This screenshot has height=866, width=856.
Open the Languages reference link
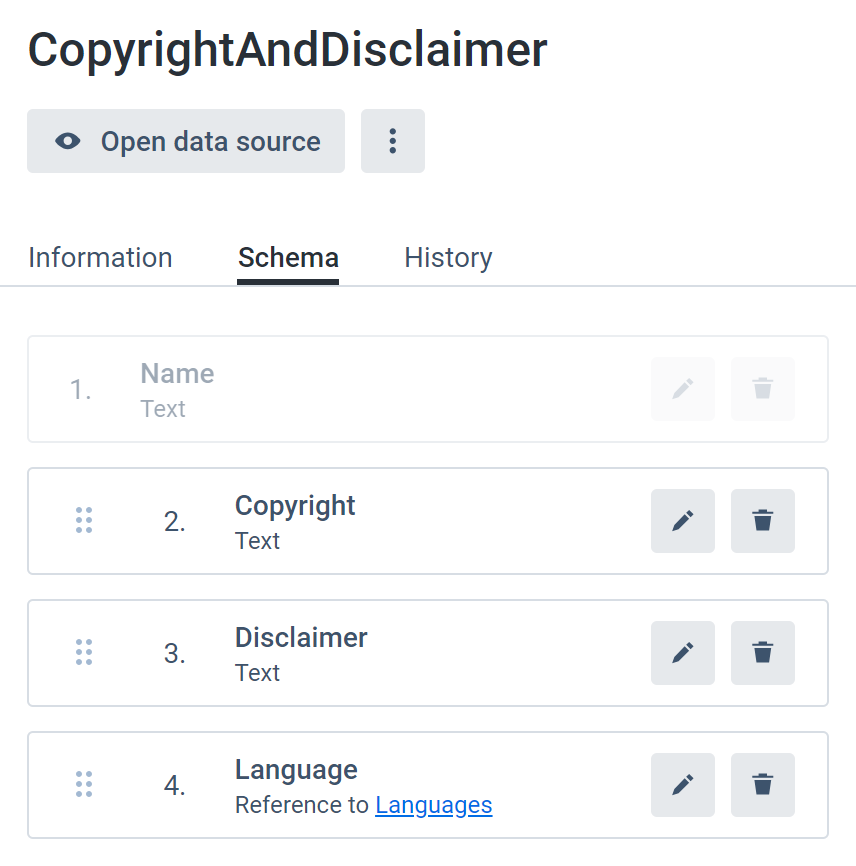(434, 805)
